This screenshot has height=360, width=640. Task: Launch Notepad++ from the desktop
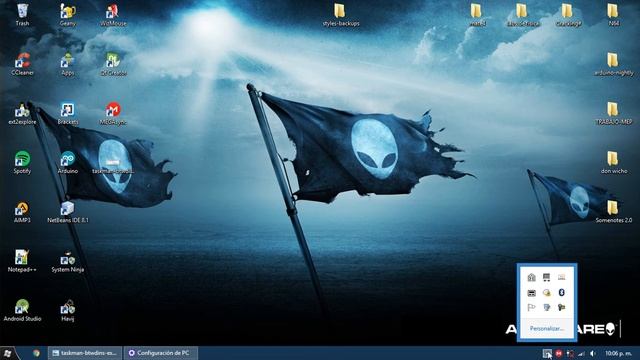pos(22,261)
